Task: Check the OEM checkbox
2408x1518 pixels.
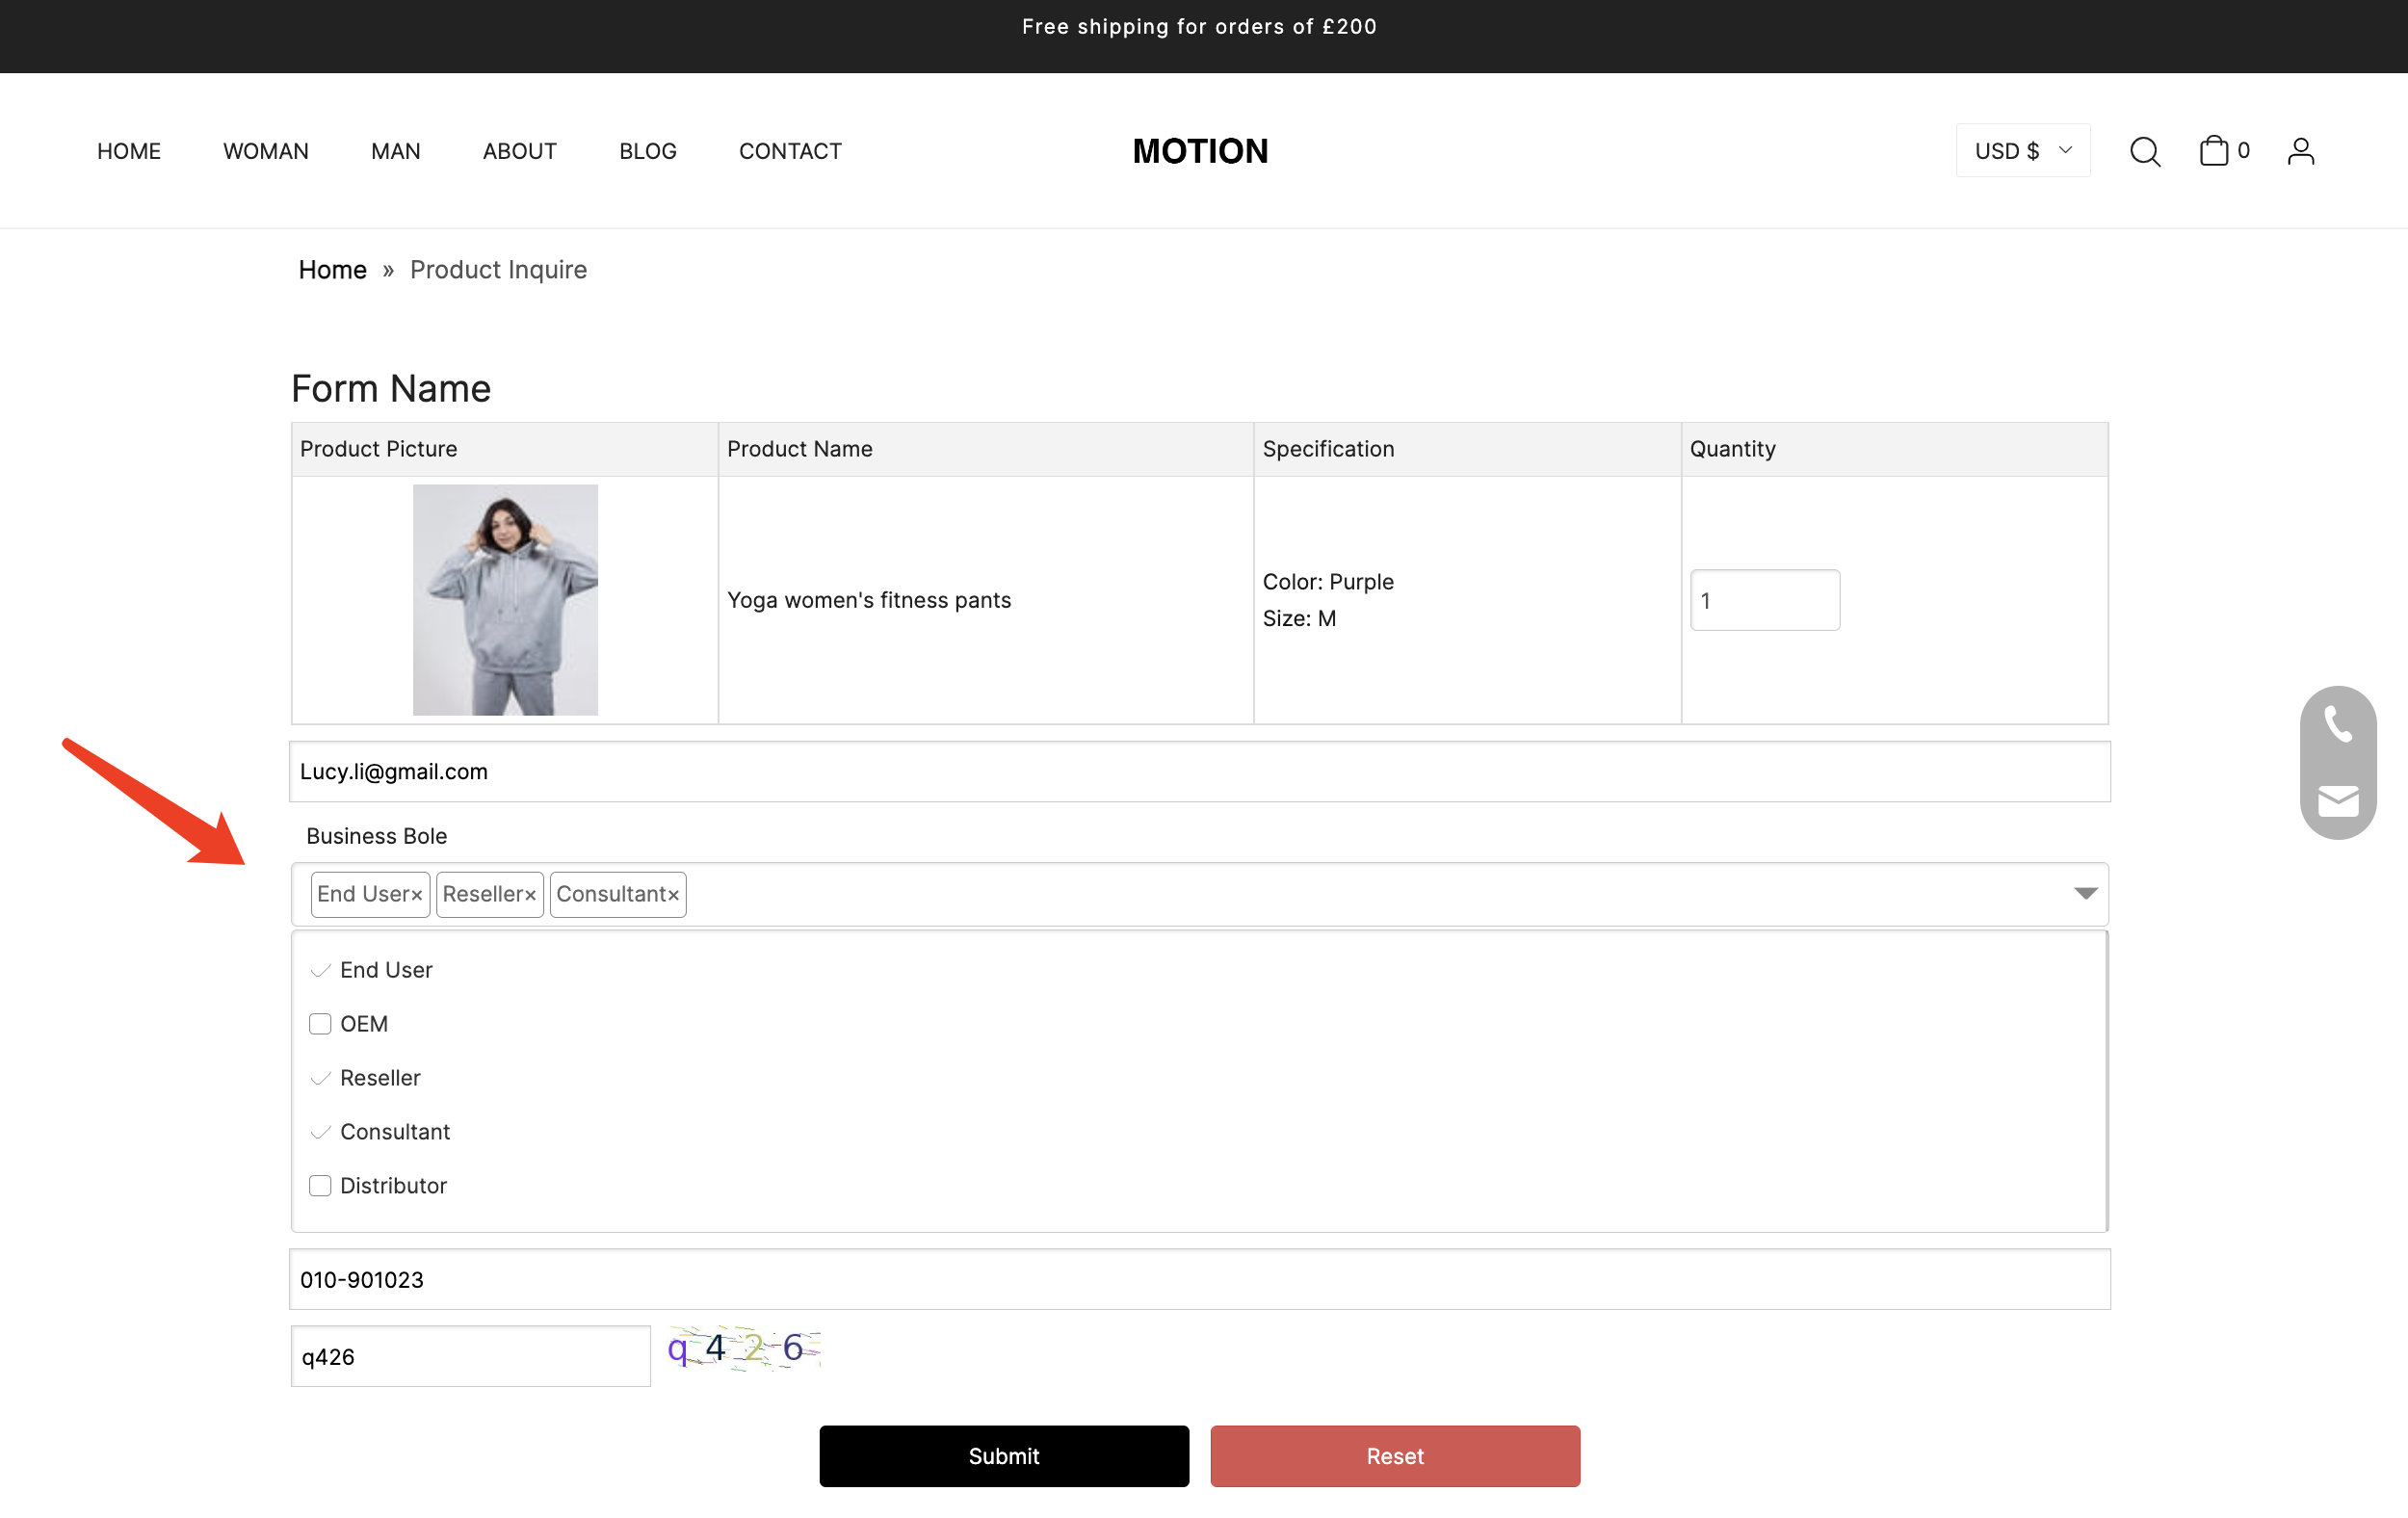Action: [x=320, y=1023]
